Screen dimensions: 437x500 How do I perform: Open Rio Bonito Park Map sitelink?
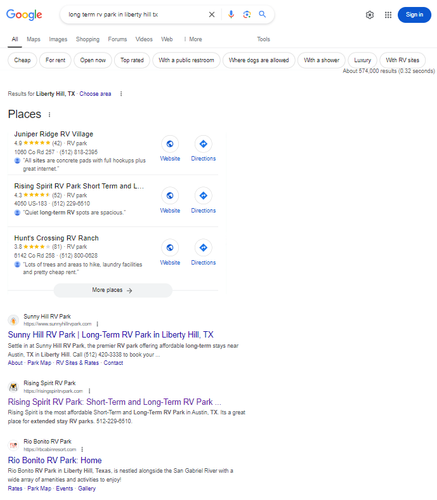tap(39, 489)
